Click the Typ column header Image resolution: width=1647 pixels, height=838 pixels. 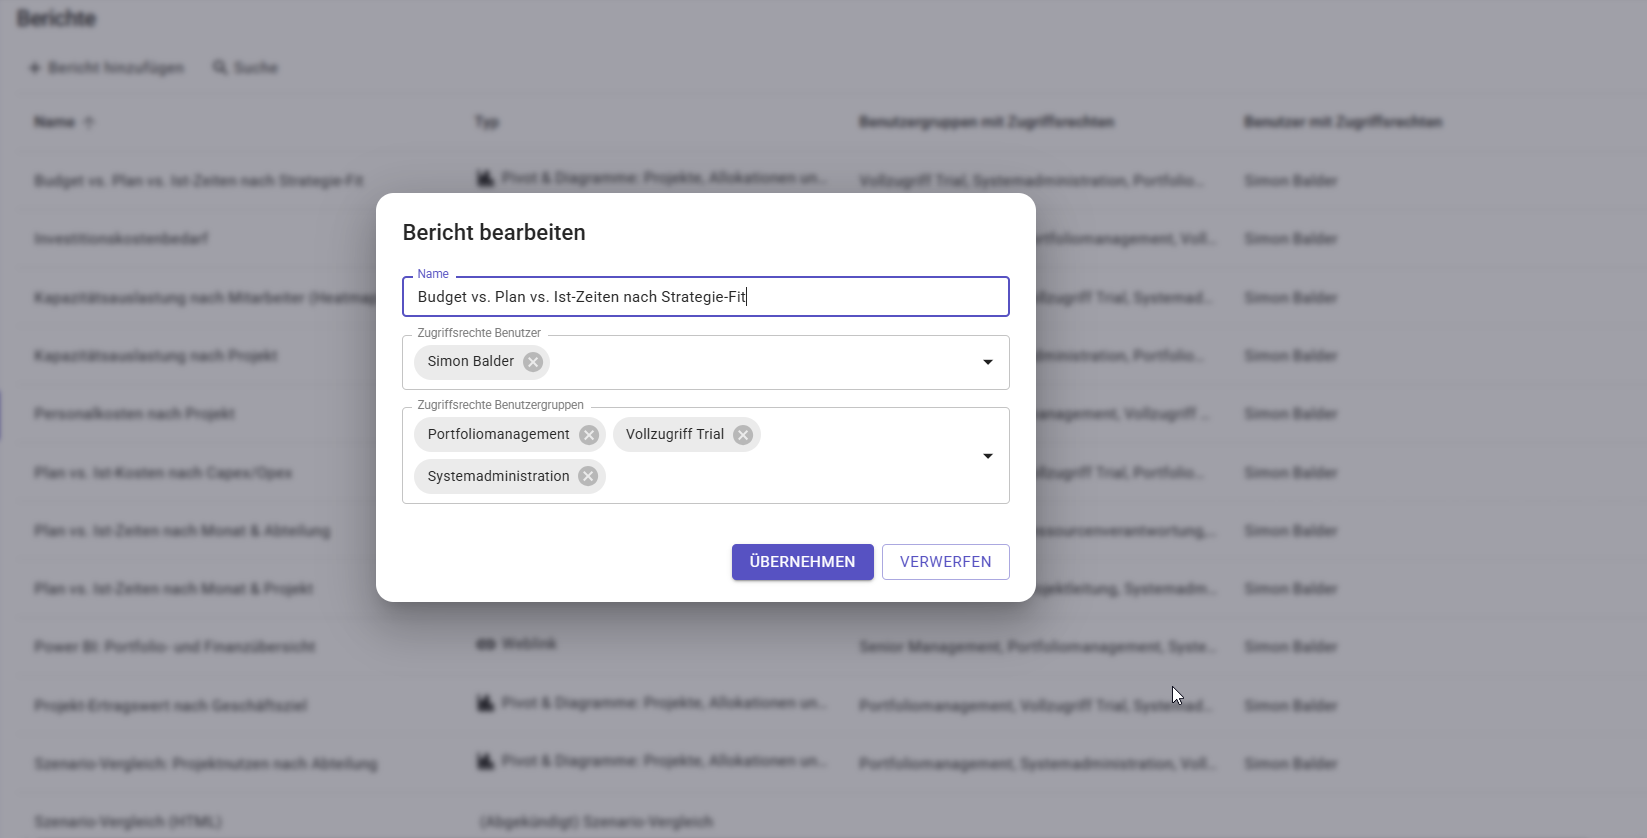coord(487,122)
